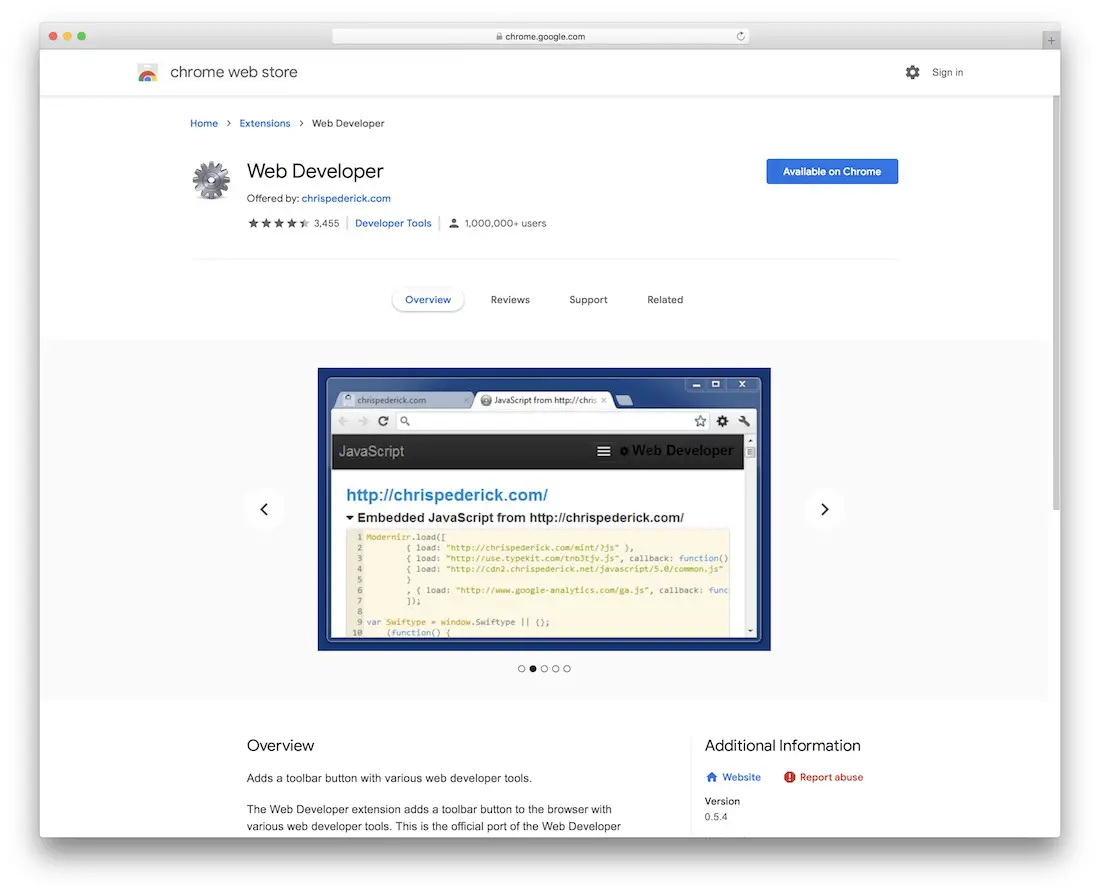Open chrispederick.com offered-by link

click(x=346, y=199)
